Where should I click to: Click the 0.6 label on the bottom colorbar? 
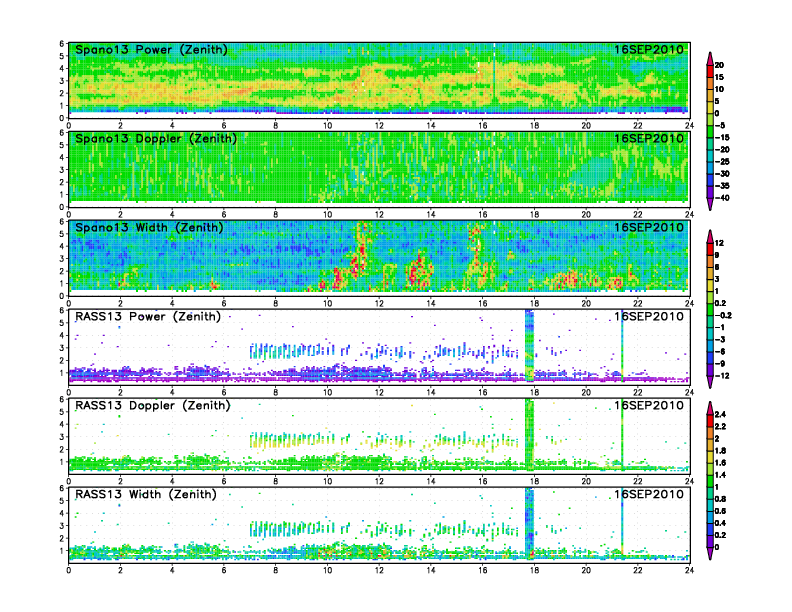coord(721,511)
